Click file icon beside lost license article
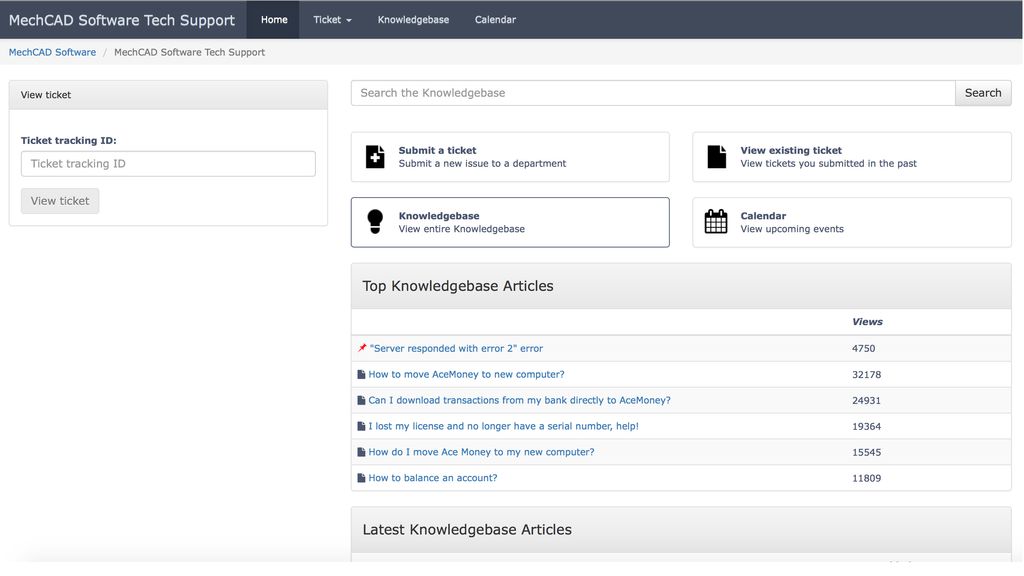This screenshot has height=576, width=1024. (362, 426)
